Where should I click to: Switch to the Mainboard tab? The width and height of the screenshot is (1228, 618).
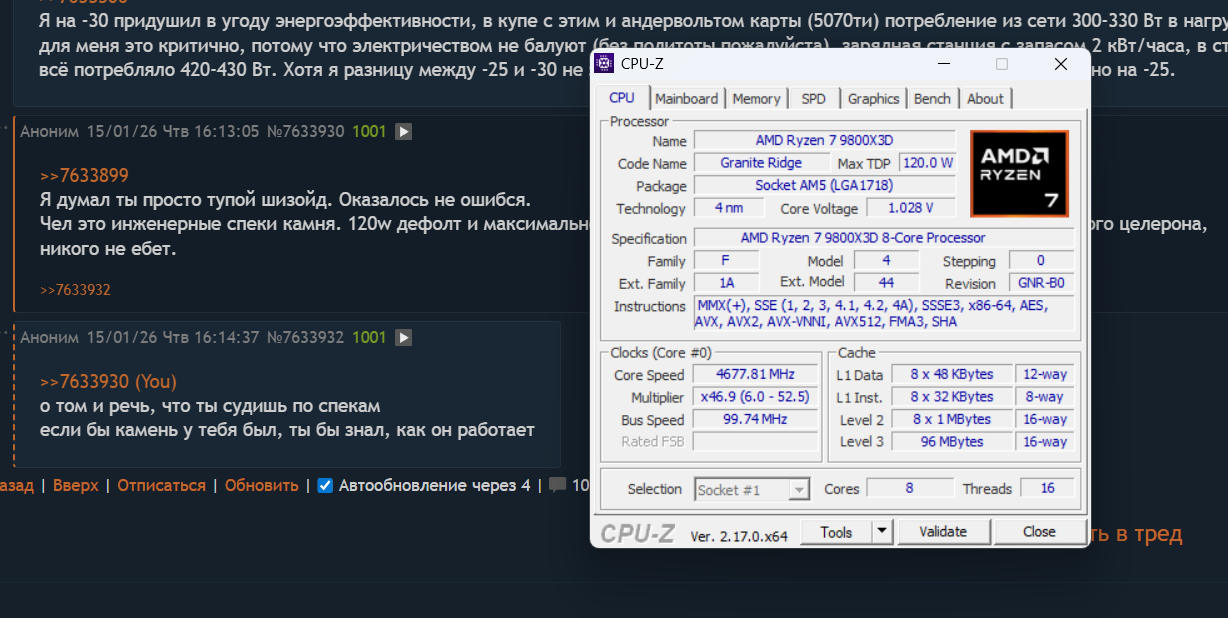coord(686,98)
